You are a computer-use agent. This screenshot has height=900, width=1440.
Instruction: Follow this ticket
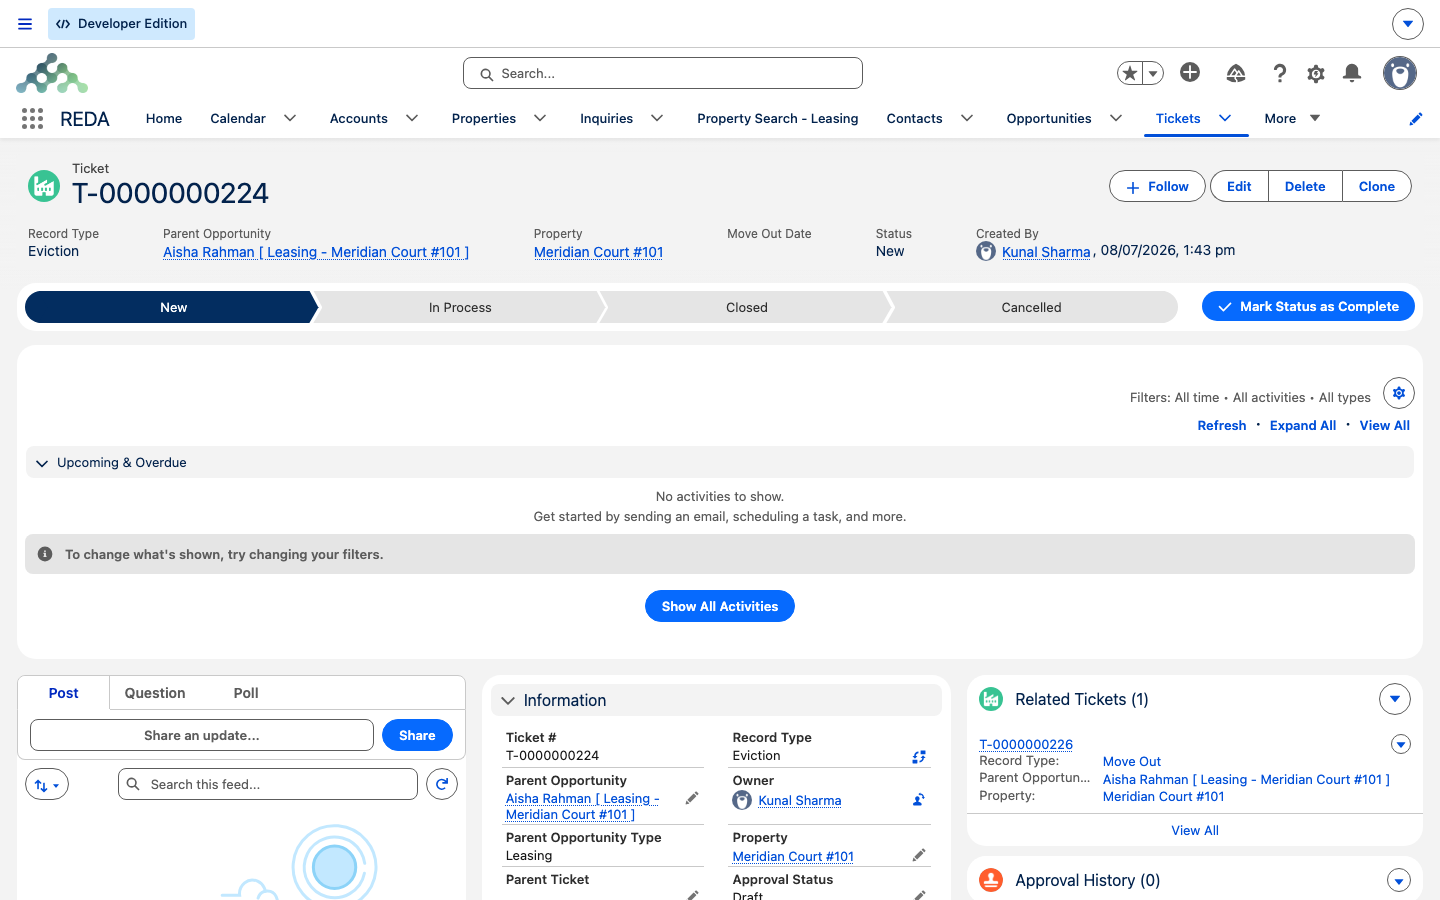tap(1157, 186)
